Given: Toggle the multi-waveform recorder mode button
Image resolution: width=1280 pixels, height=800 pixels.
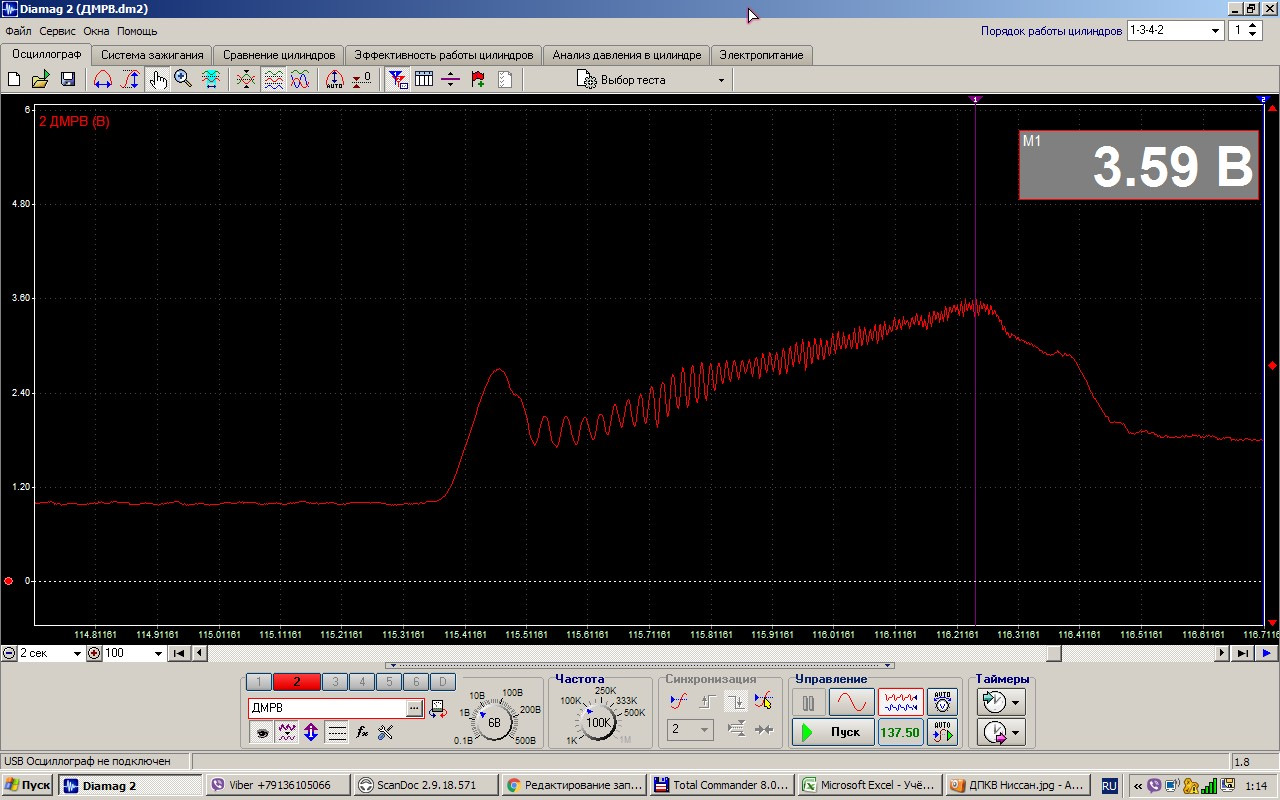Looking at the screenshot, I should (x=900, y=703).
